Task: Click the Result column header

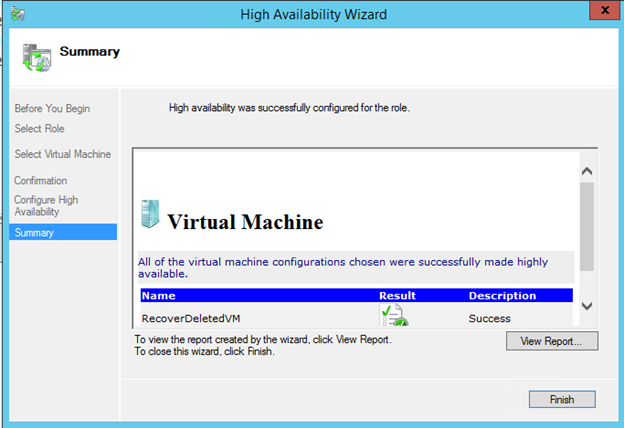Action: click(x=397, y=296)
